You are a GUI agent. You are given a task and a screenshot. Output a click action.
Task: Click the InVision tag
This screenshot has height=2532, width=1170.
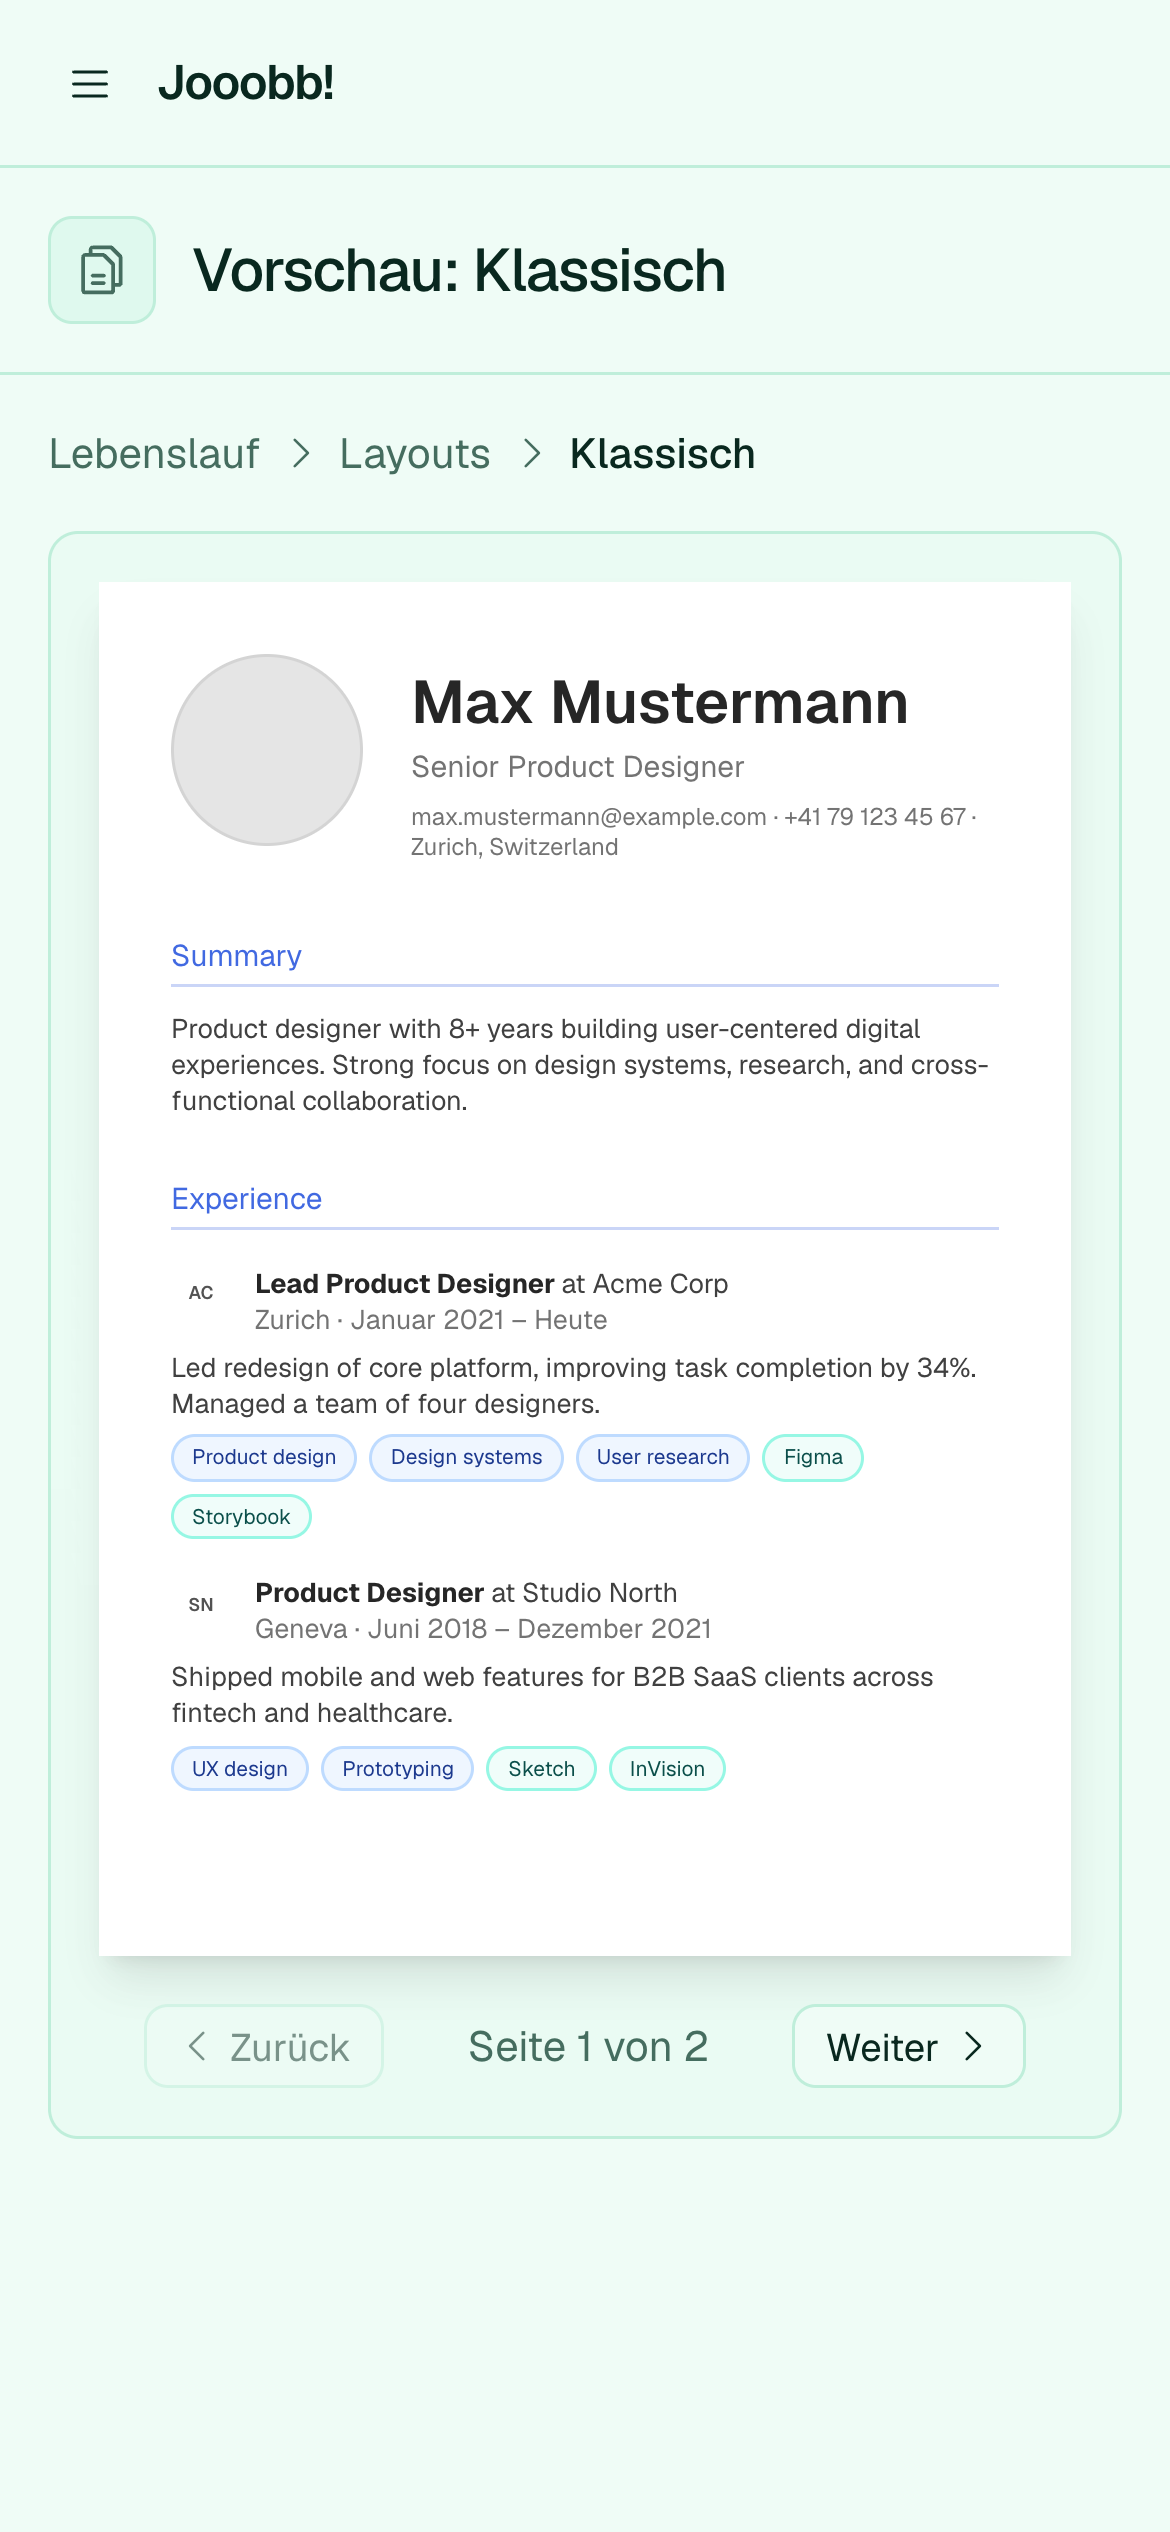(667, 1769)
